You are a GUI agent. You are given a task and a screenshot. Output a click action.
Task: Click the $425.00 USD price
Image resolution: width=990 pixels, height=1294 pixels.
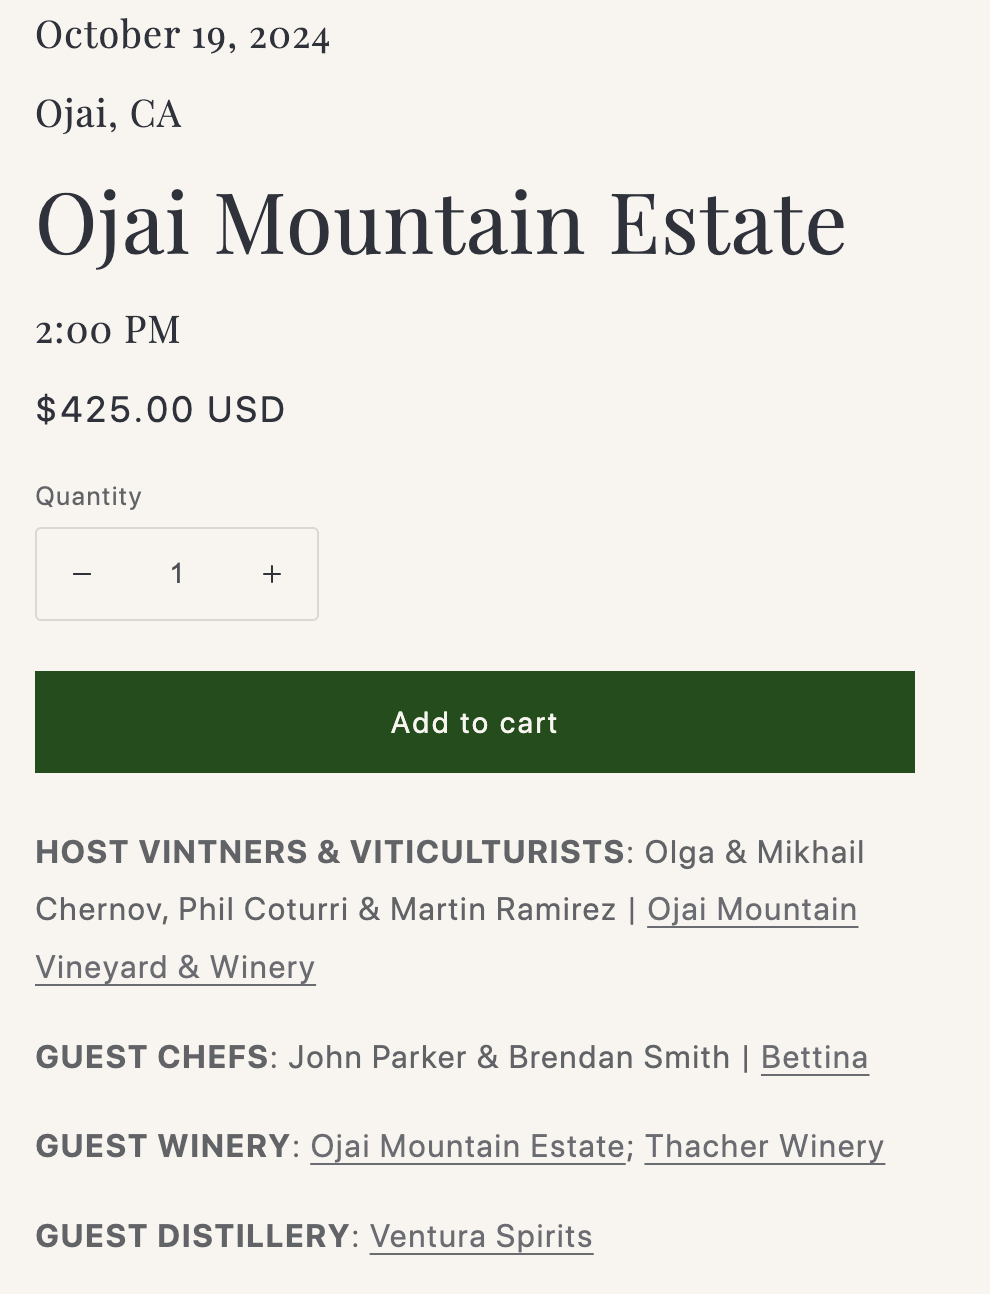tap(161, 410)
